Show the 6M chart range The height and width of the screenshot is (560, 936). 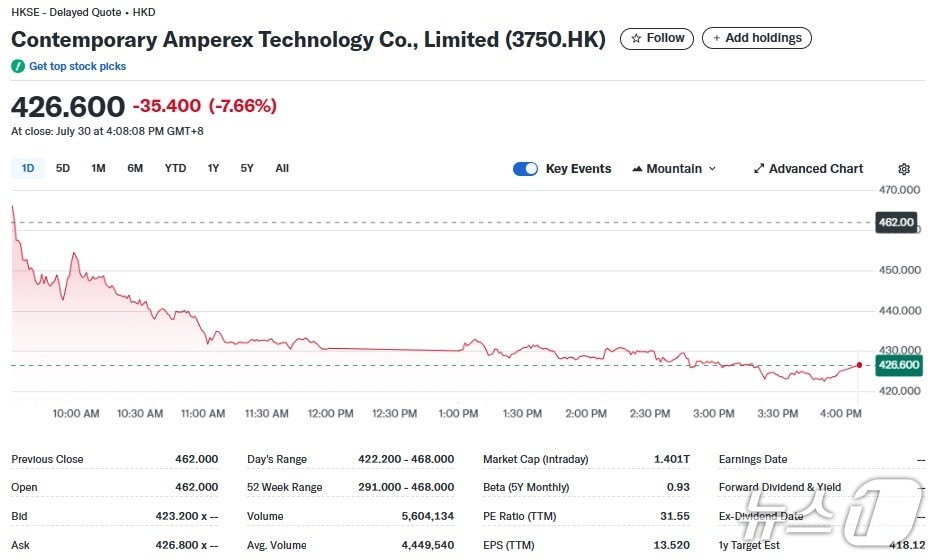click(x=135, y=168)
